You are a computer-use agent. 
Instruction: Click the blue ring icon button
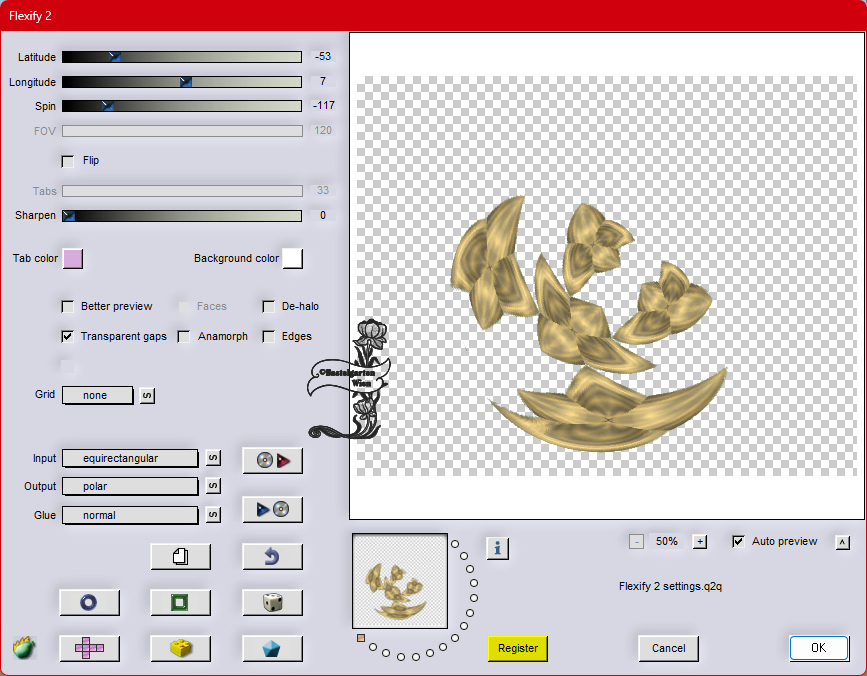[x=89, y=602]
